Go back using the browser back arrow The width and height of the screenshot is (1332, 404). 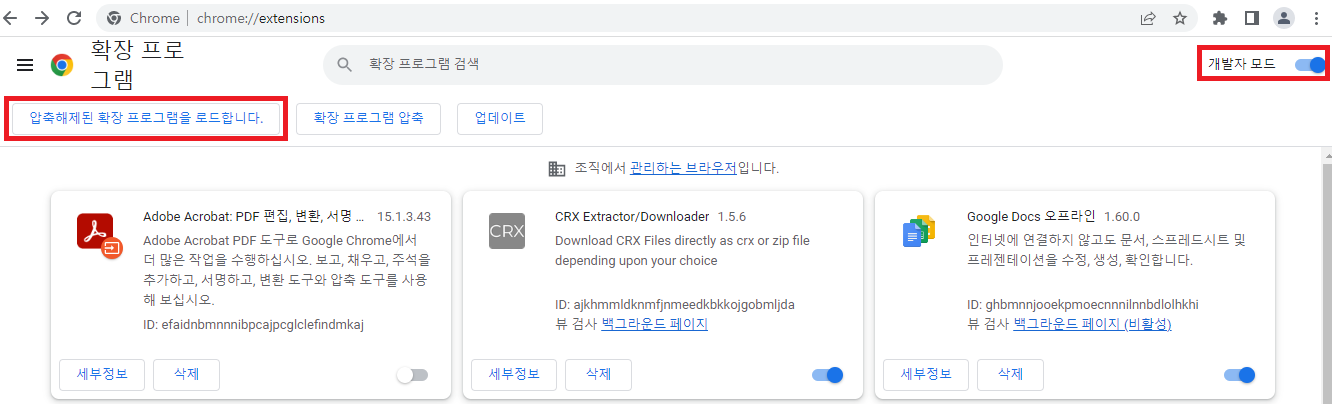coord(12,18)
